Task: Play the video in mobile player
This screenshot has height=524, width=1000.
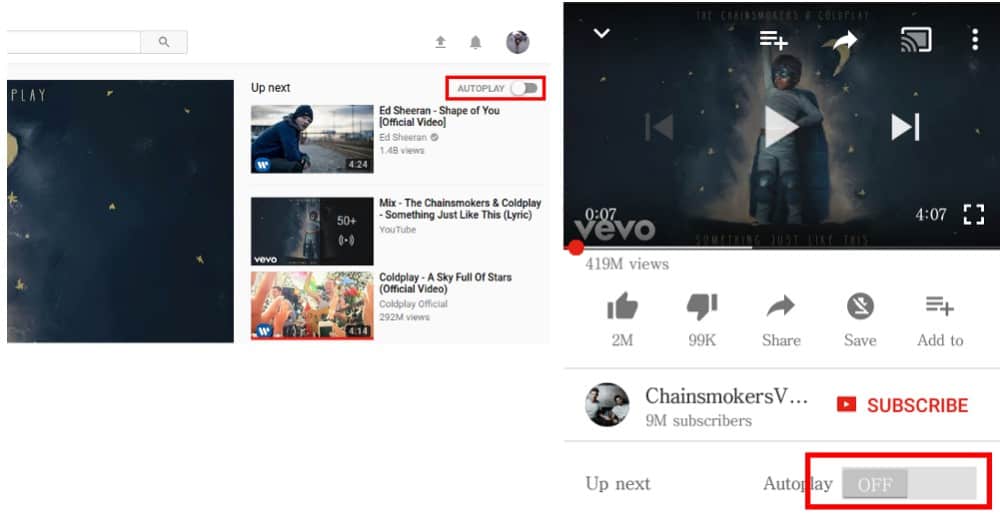Action: pos(781,127)
